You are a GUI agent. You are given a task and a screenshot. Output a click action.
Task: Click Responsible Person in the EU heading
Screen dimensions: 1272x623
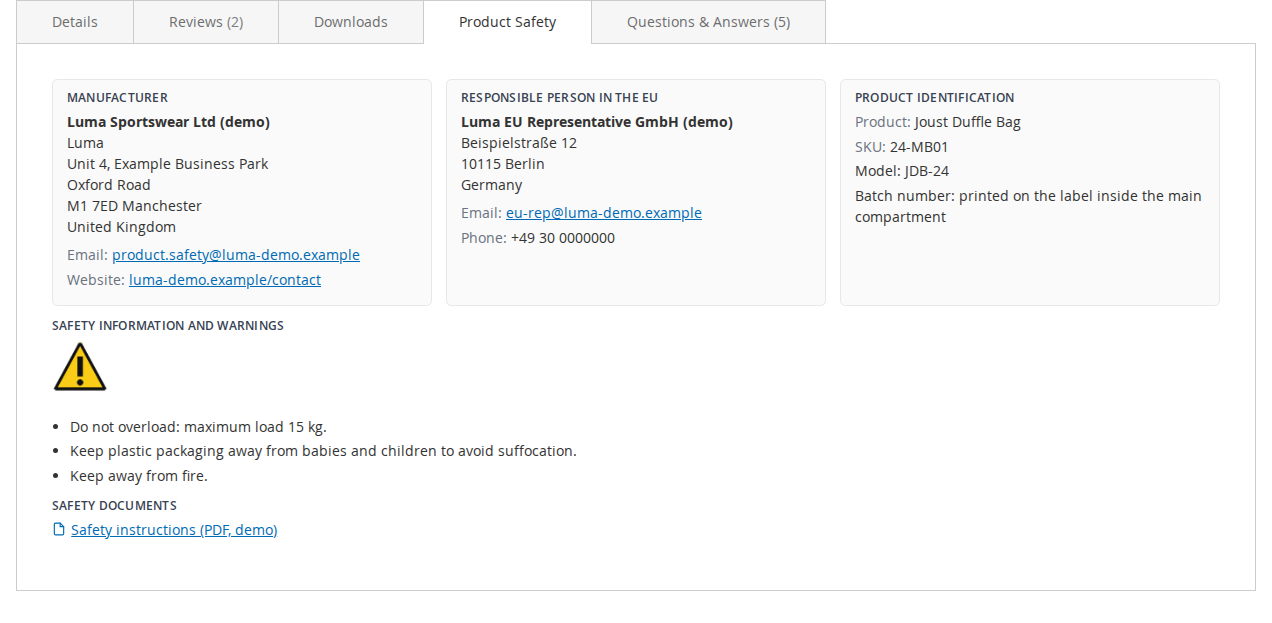click(x=559, y=98)
